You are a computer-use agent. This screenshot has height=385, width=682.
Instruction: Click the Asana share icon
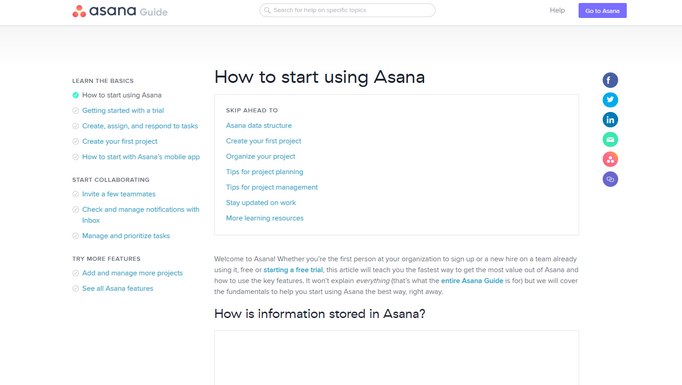[x=610, y=159]
